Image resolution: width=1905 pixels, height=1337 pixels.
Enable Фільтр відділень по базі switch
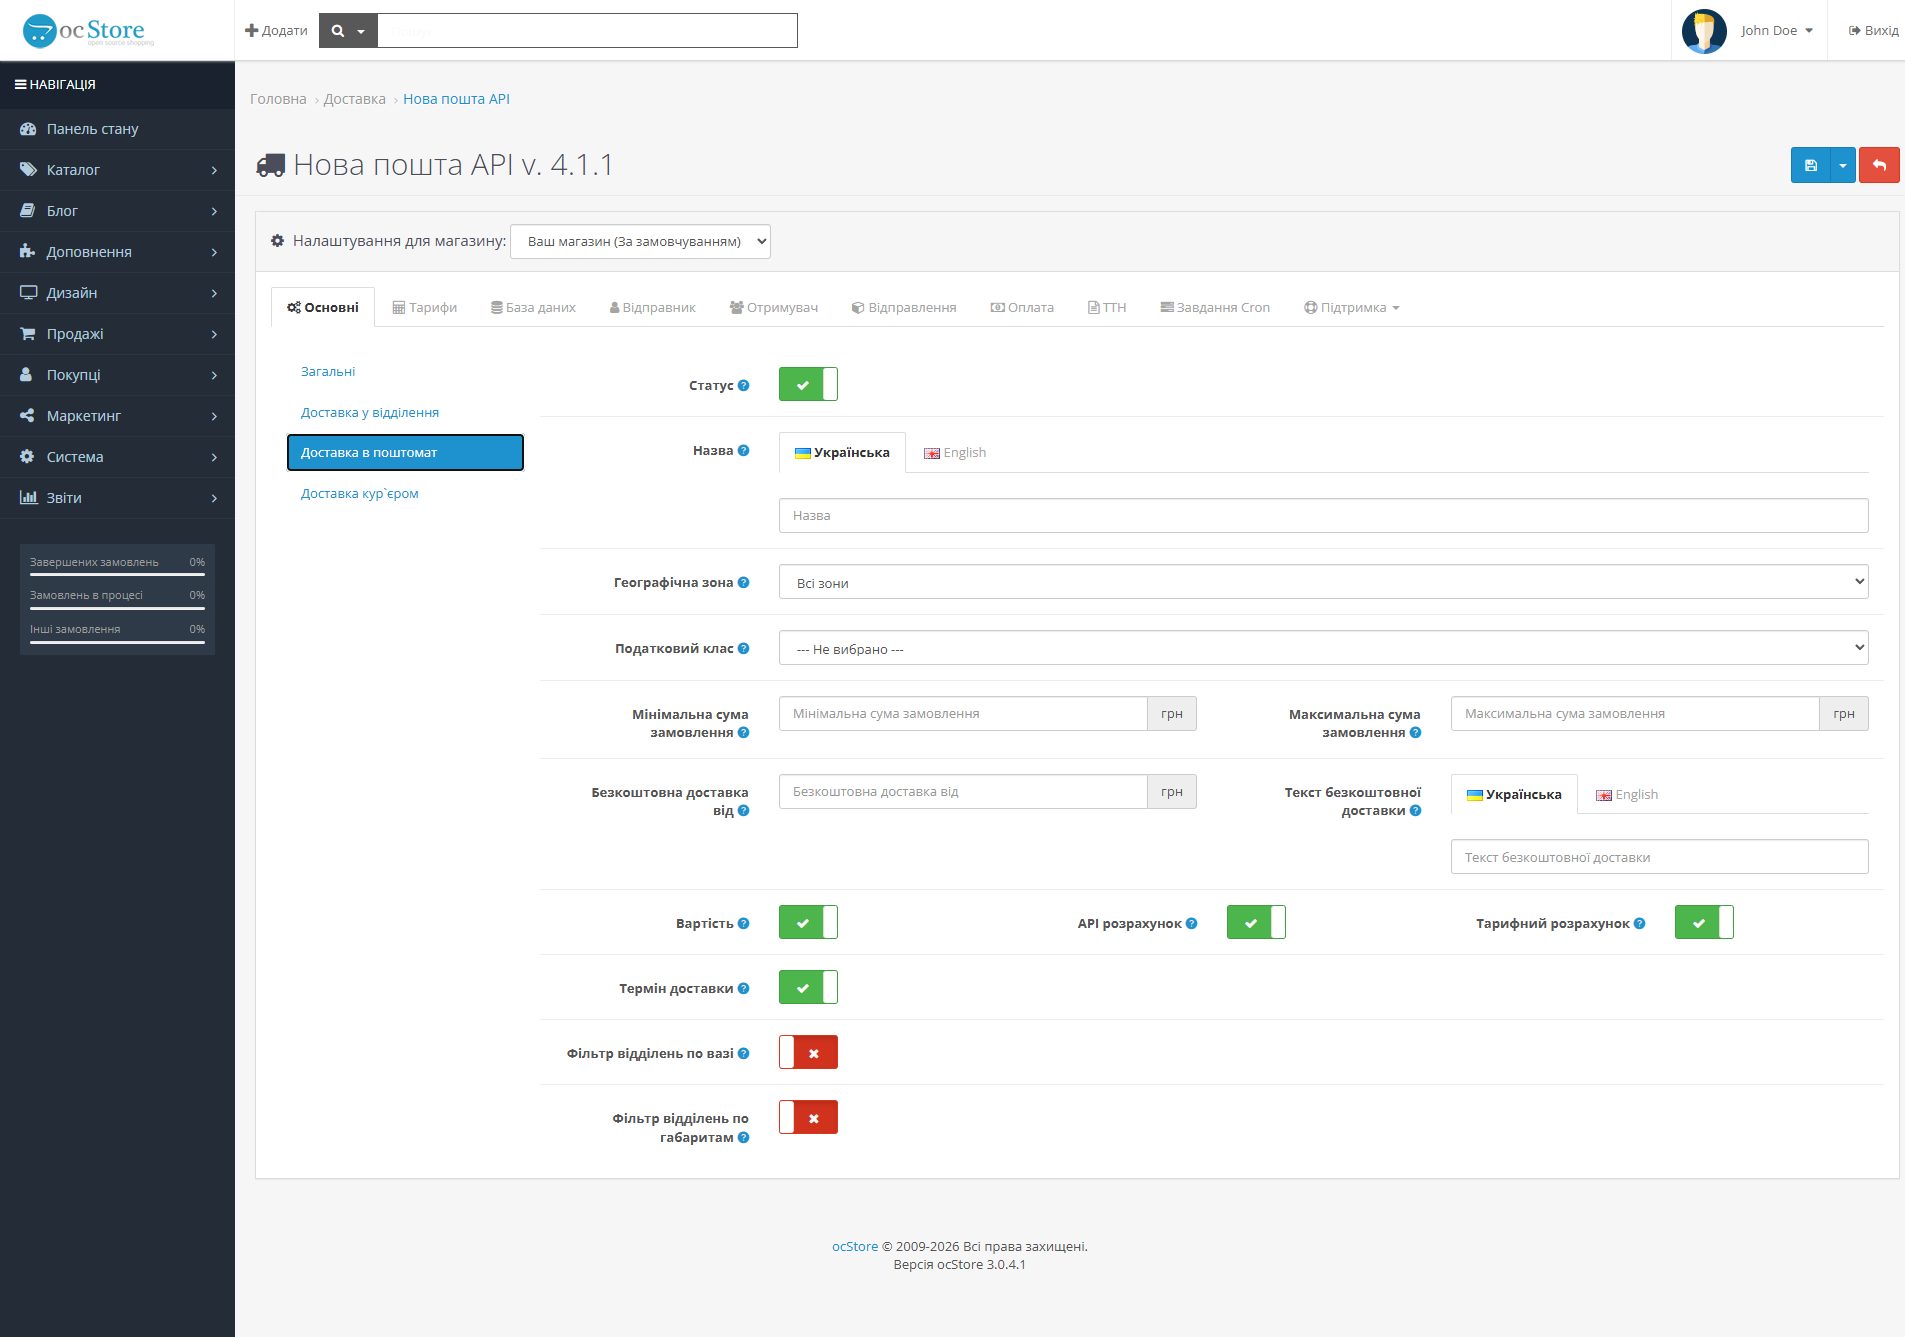click(x=808, y=1052)
